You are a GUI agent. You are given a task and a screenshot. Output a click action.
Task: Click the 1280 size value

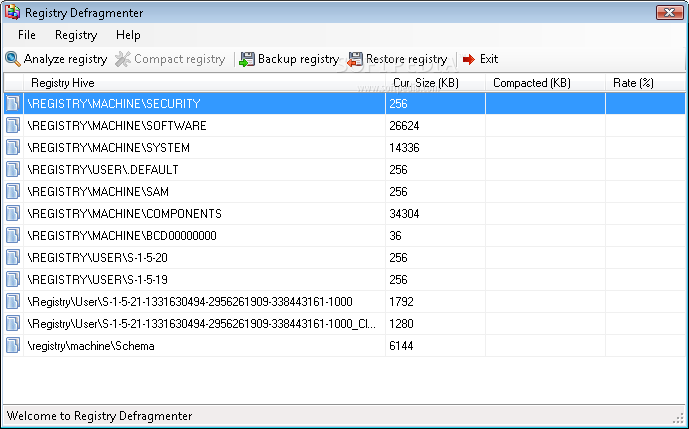tap(401, 324)
